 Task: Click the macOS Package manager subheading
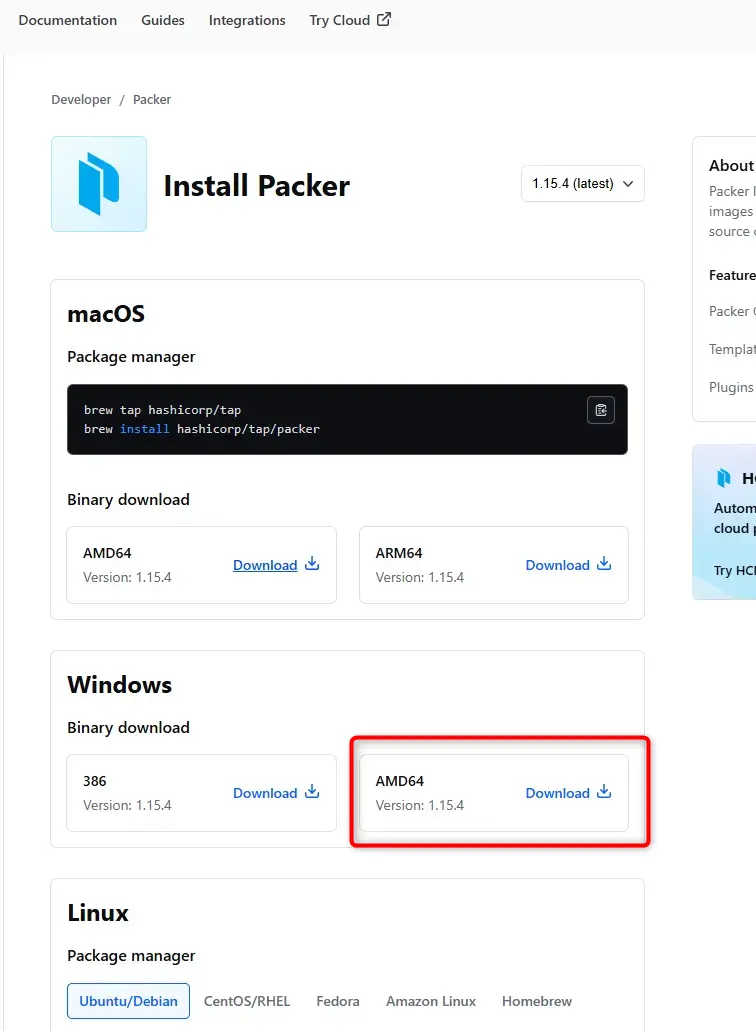click(131, 357)
